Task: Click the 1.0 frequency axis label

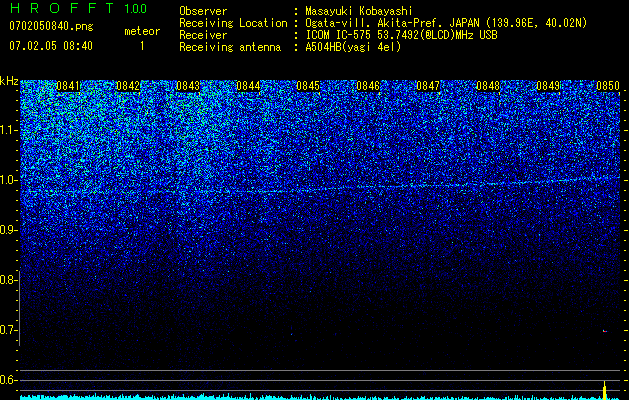Action: pyautogui.click(x=7, y=180)
